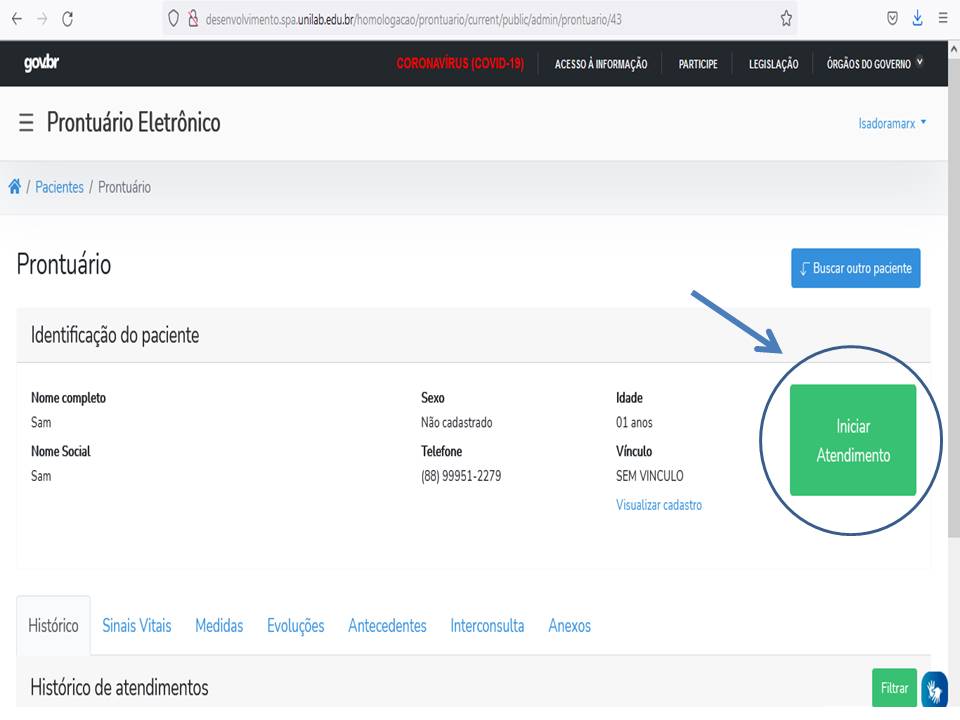Go to Pacientes in breadcrumb
960x720 pixels.
click(59, 187)
